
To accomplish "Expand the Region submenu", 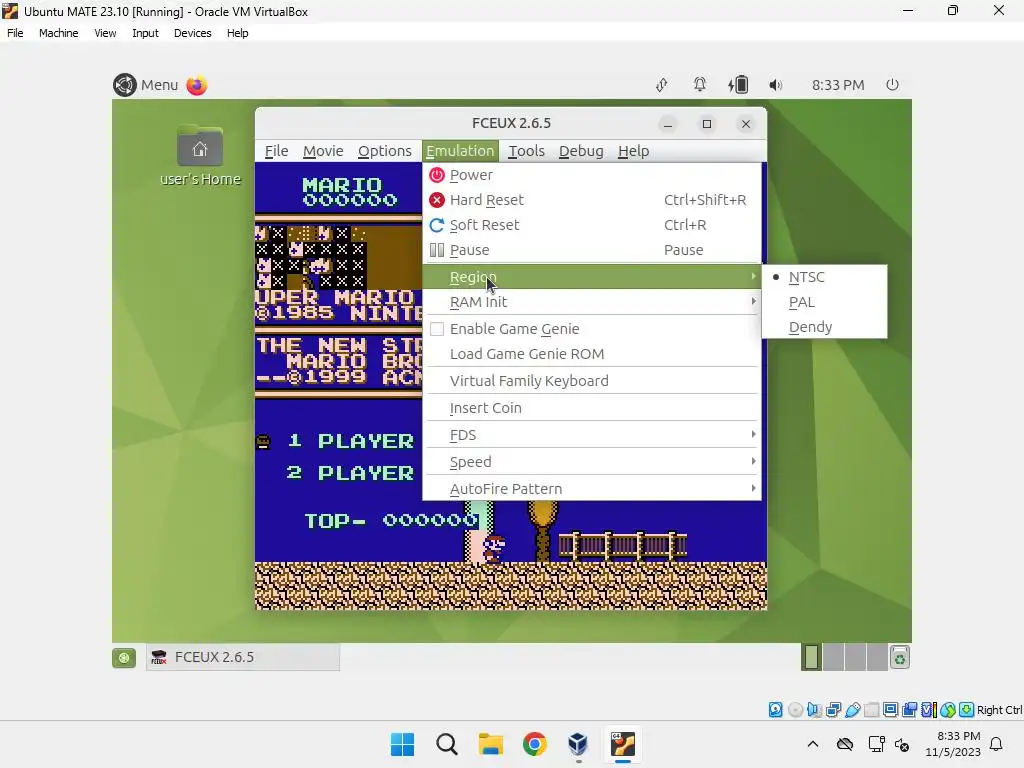I will click(592, 277).
